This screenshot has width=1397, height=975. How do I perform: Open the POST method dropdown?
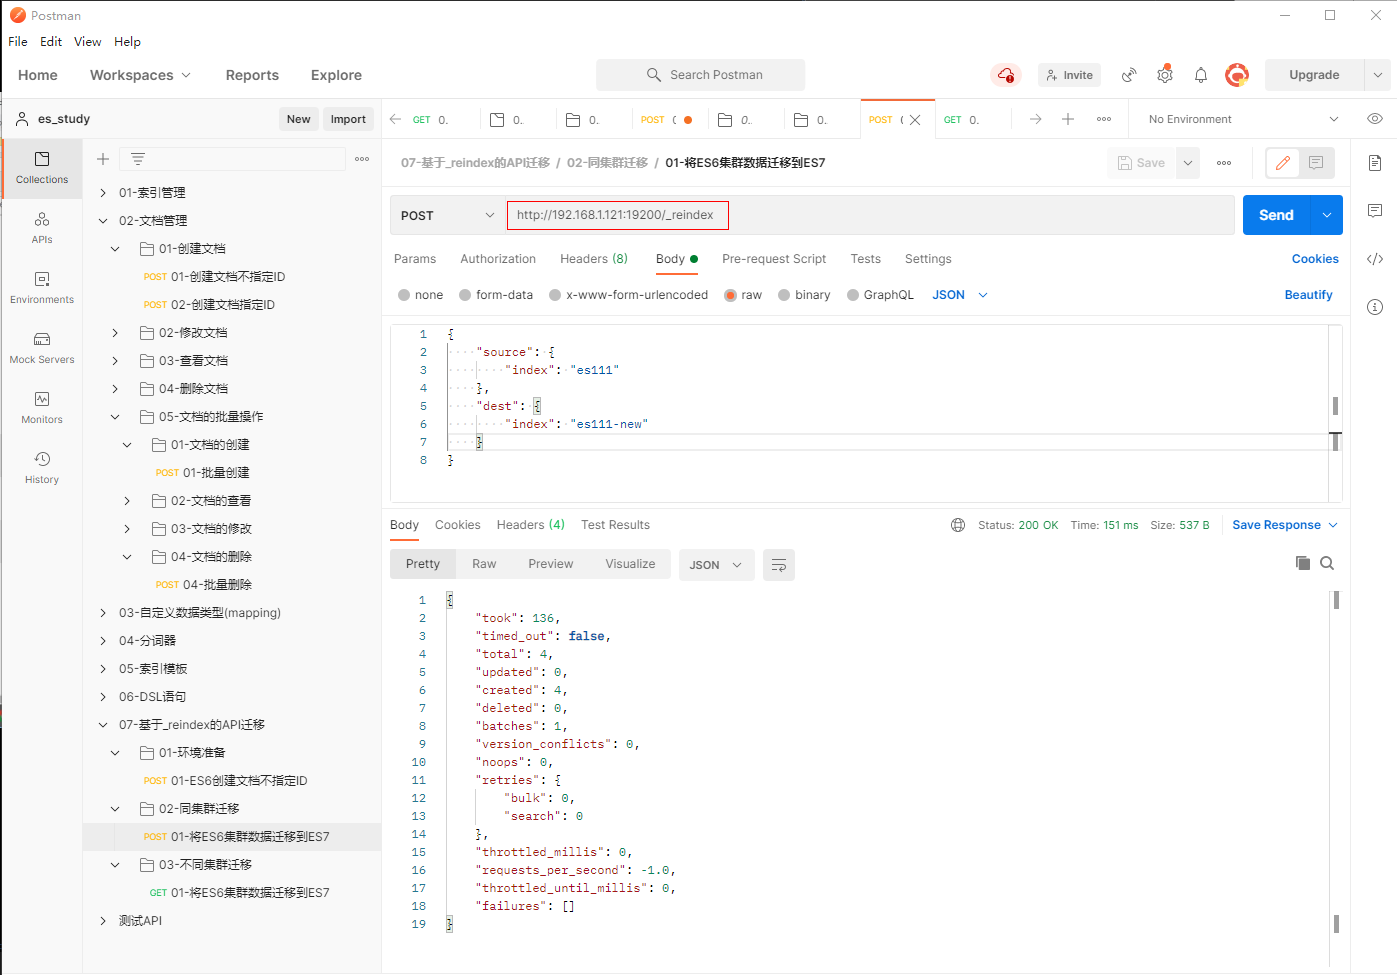click(447, 215)
